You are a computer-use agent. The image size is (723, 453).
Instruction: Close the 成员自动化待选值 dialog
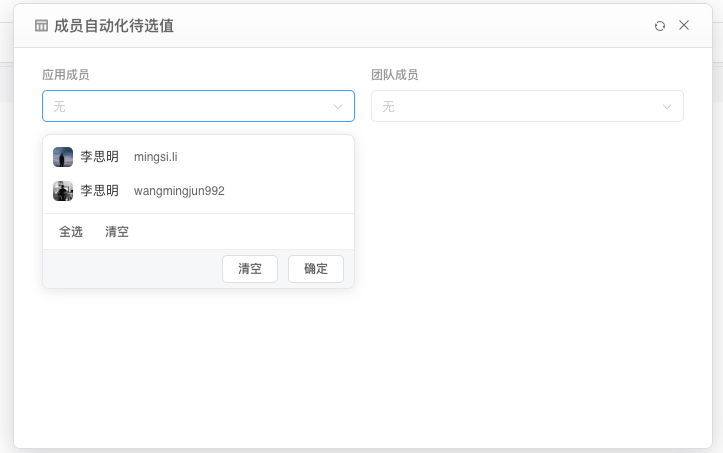684,25
